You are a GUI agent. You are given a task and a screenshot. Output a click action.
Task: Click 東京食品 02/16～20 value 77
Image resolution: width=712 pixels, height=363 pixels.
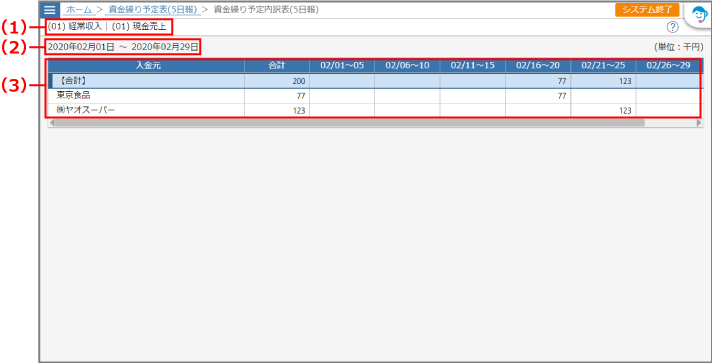538,96
